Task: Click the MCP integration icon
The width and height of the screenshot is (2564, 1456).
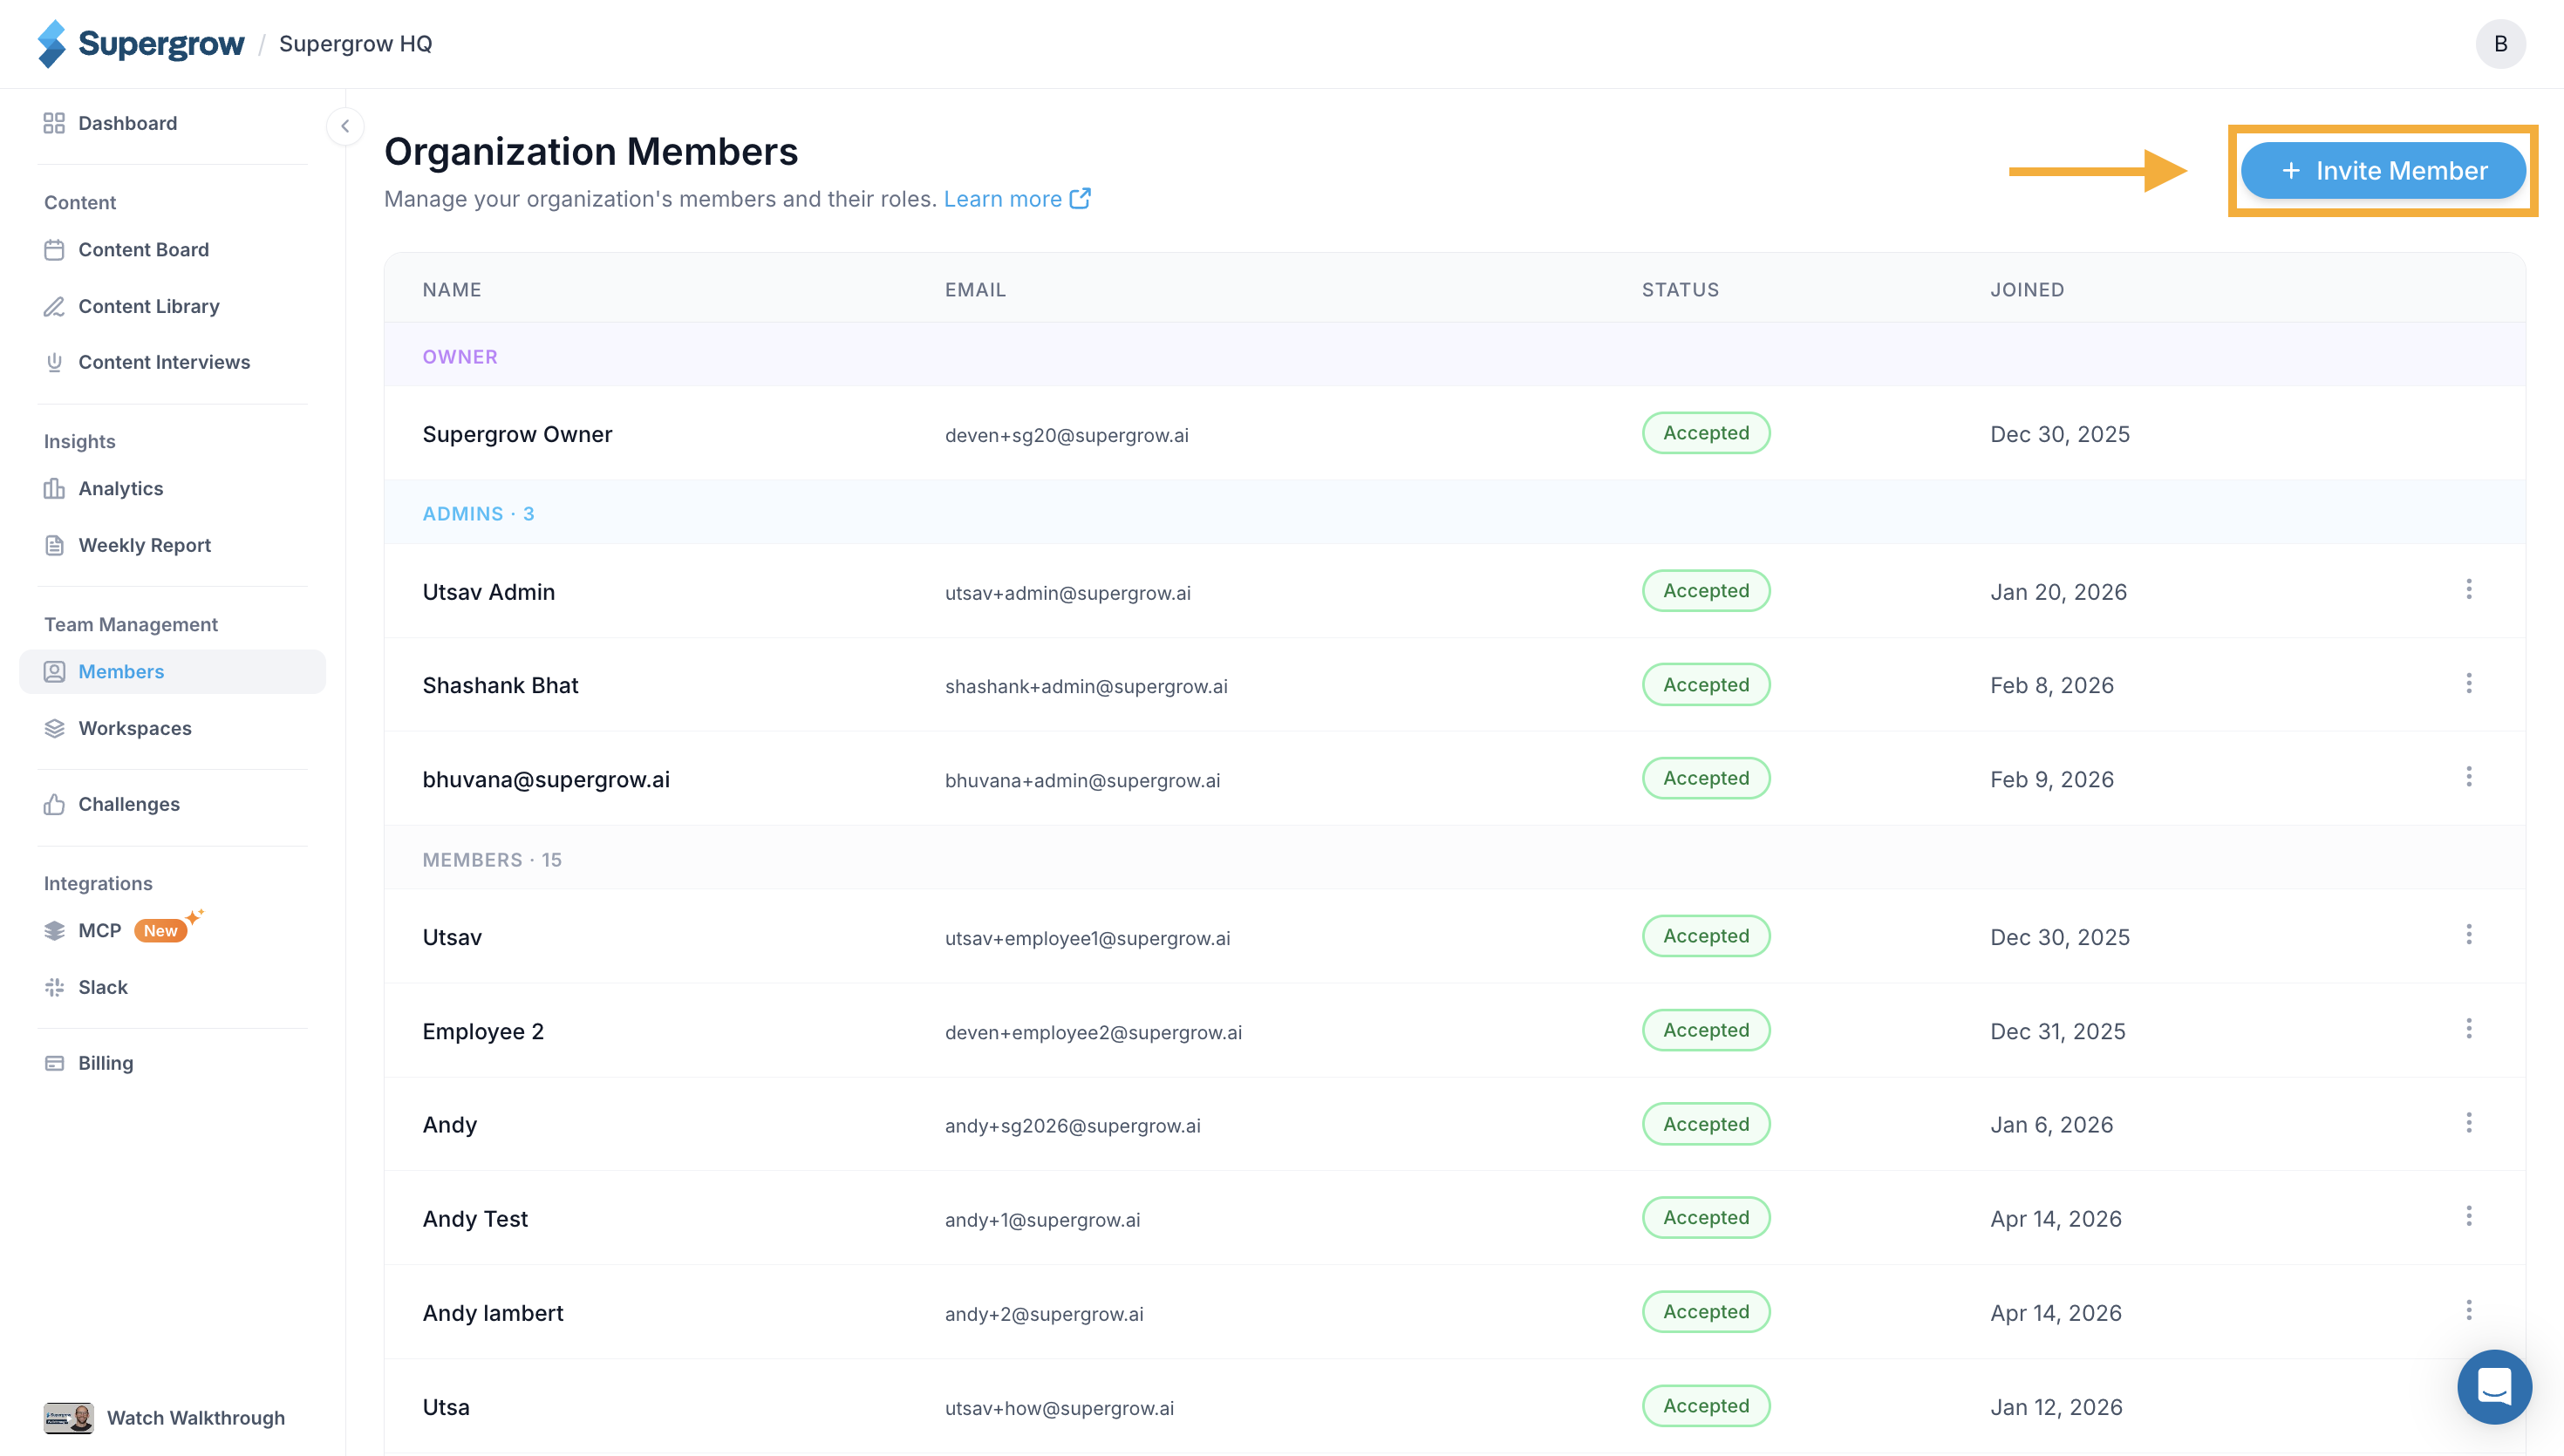Action: pyautogui.click(x=54, y=931)
